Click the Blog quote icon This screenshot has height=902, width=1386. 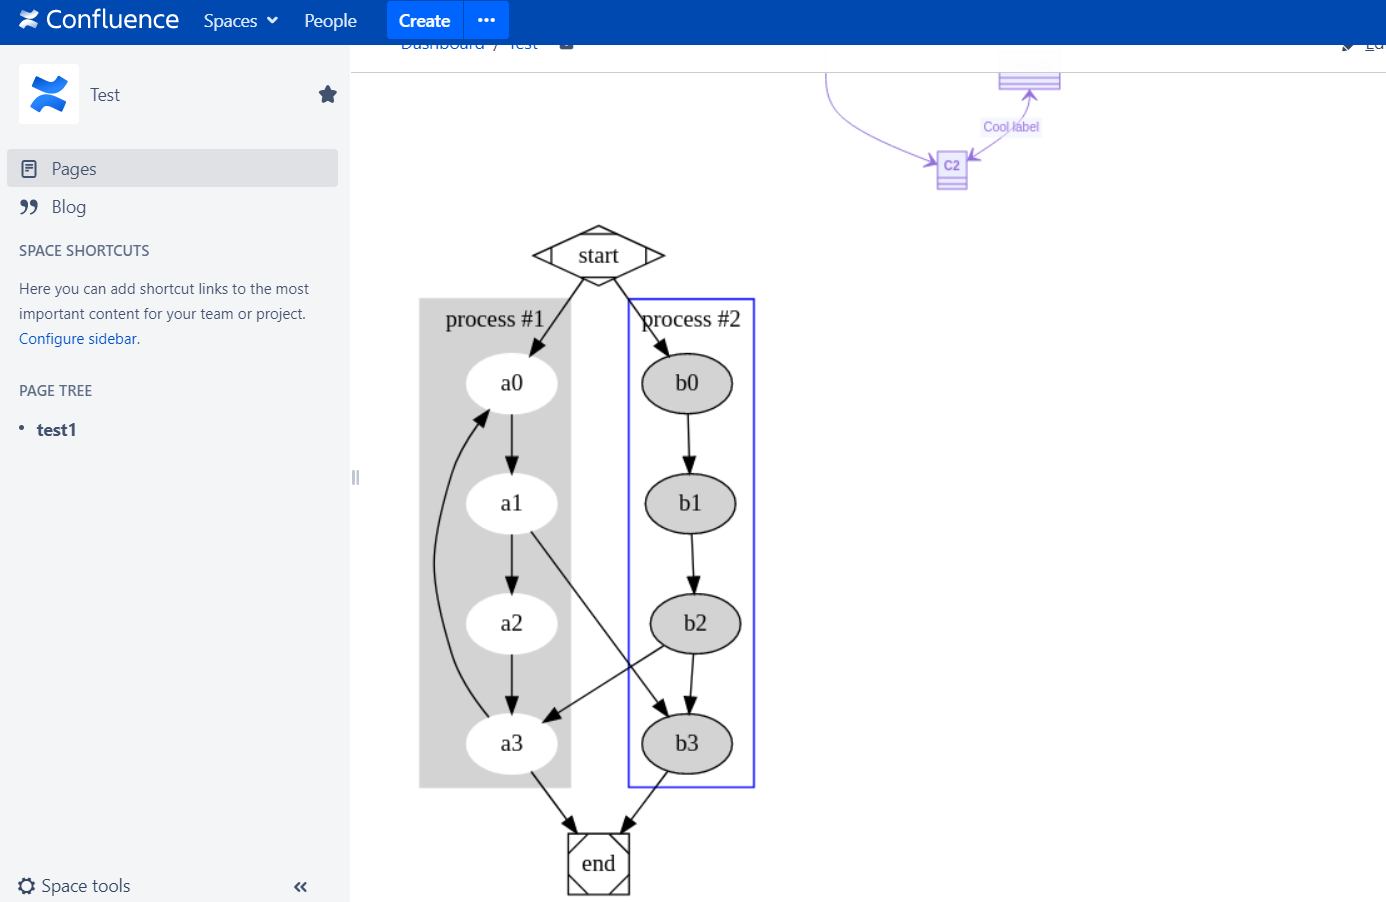pyautogui.click(x=29, y=207)
